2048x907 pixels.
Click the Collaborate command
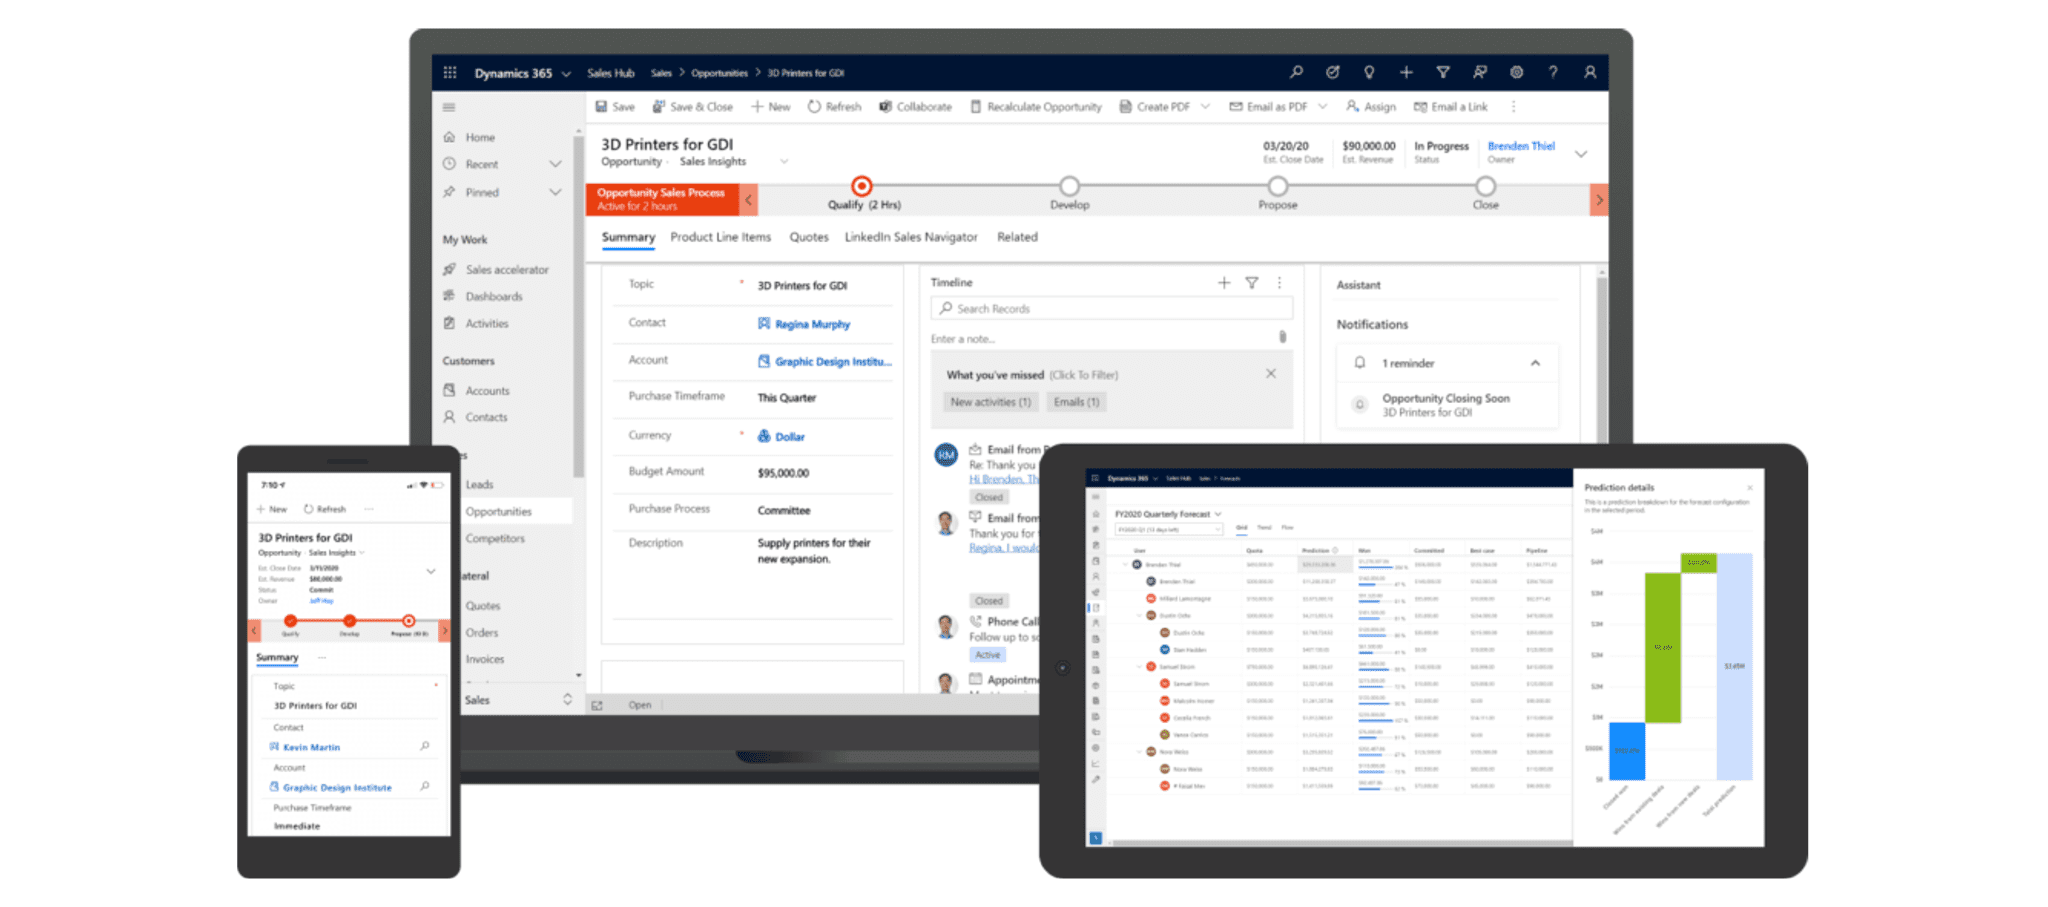[x=916, y=107]
